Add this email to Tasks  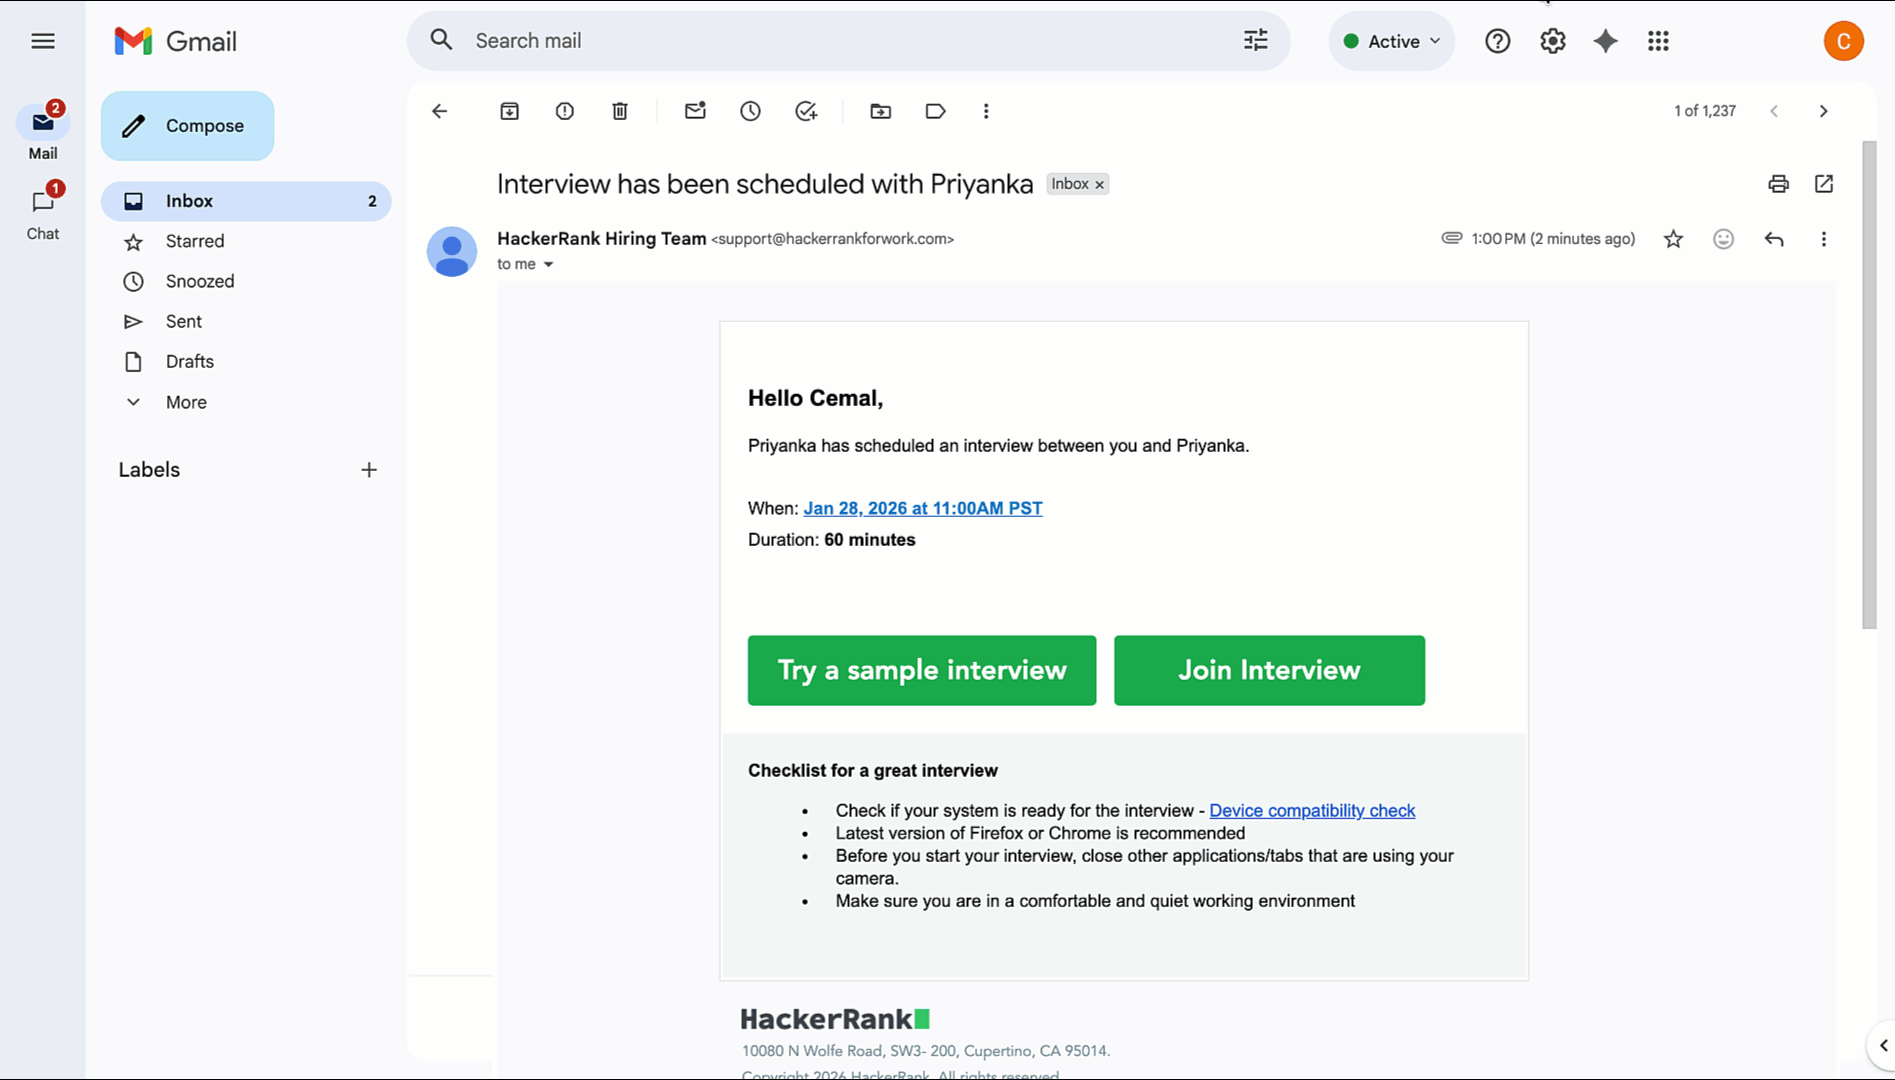click(806, 111)
